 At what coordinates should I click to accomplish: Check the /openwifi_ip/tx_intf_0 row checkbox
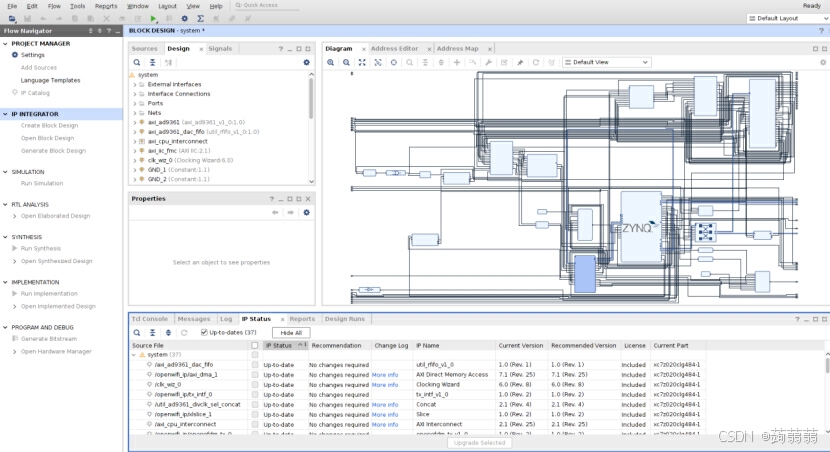(x=255, y=394)
